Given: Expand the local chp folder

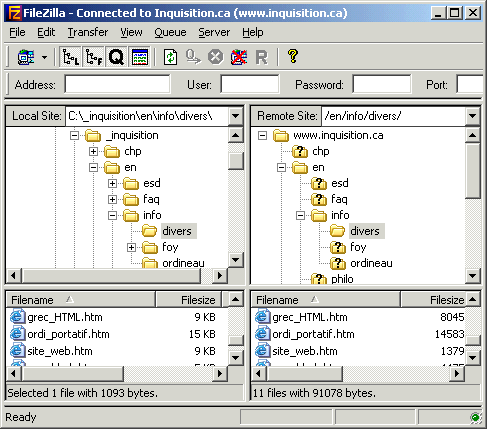Looking at the screenshot, I should [93, 151].
